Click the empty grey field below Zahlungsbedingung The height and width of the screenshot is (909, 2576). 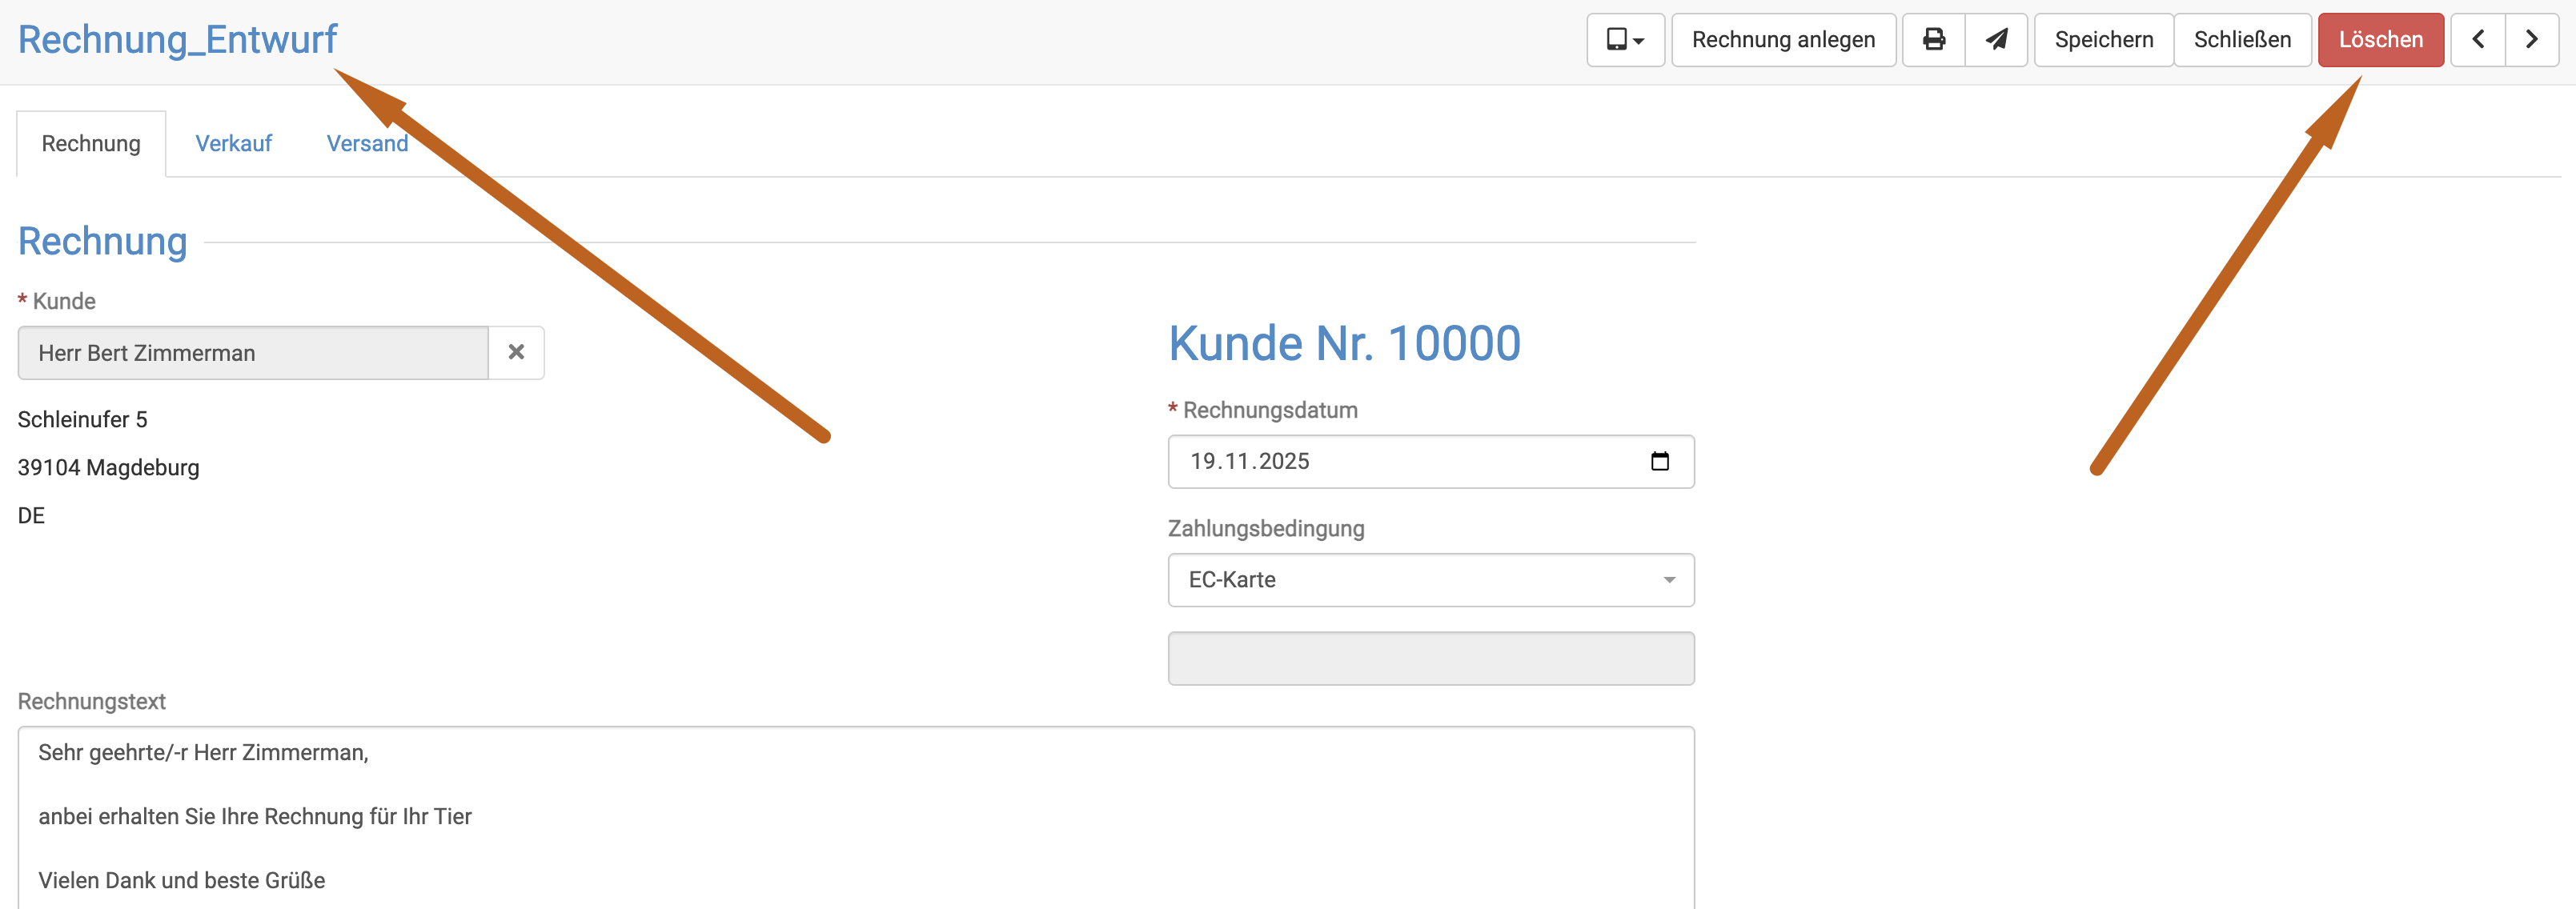click(1430, 658)
